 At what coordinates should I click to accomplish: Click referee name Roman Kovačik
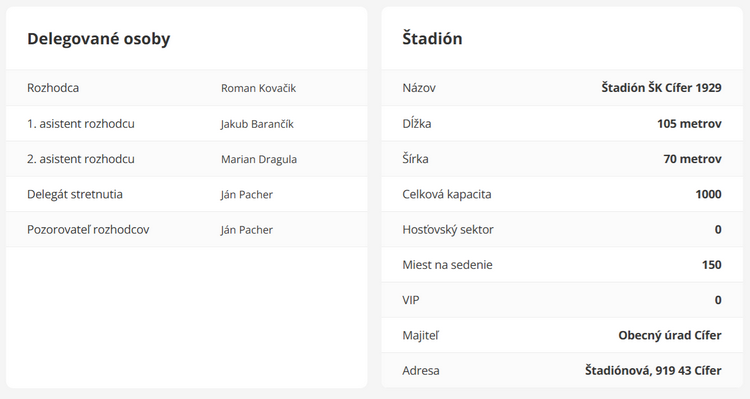coord(258,88)
